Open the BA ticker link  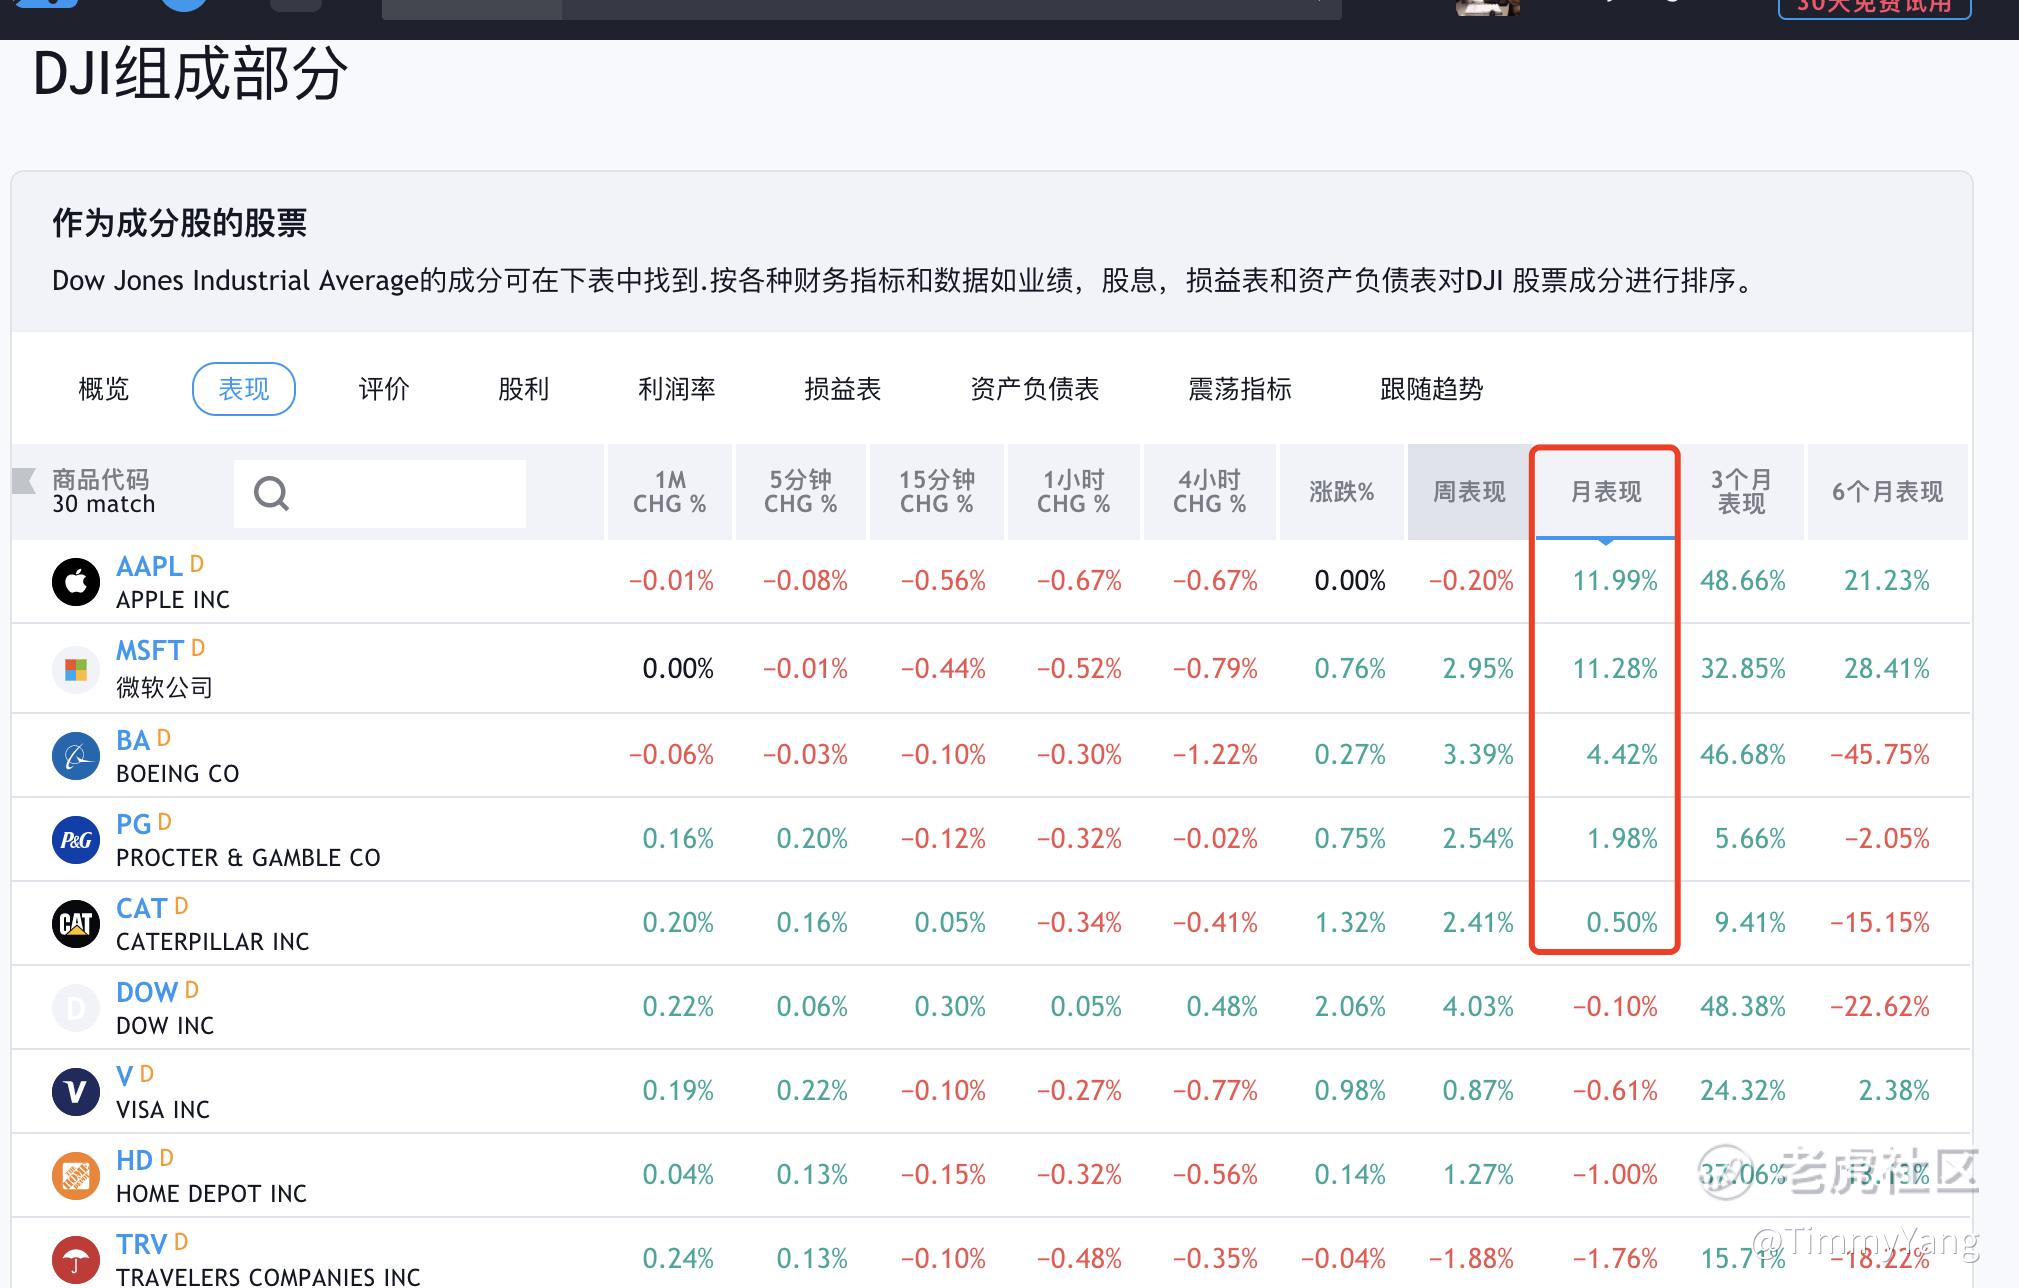[133, 741]
